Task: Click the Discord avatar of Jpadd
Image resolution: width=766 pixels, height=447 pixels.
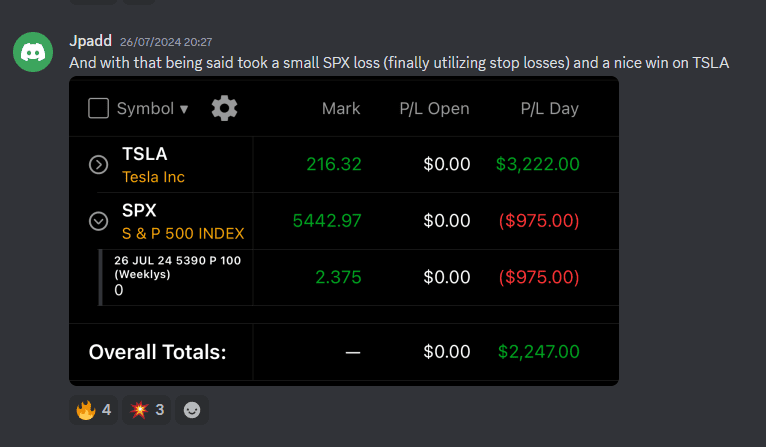Action: pyautogui.click(x=33, y=51)
